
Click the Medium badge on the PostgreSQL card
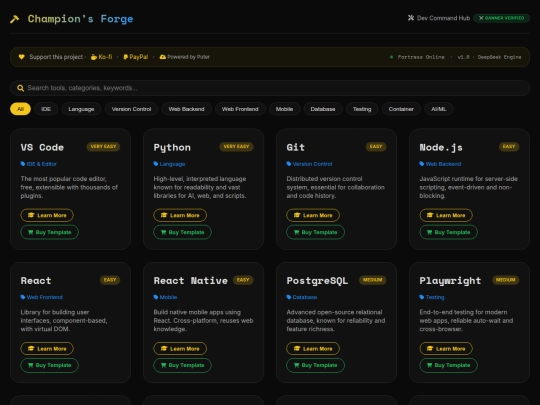(x=373, y=280)
